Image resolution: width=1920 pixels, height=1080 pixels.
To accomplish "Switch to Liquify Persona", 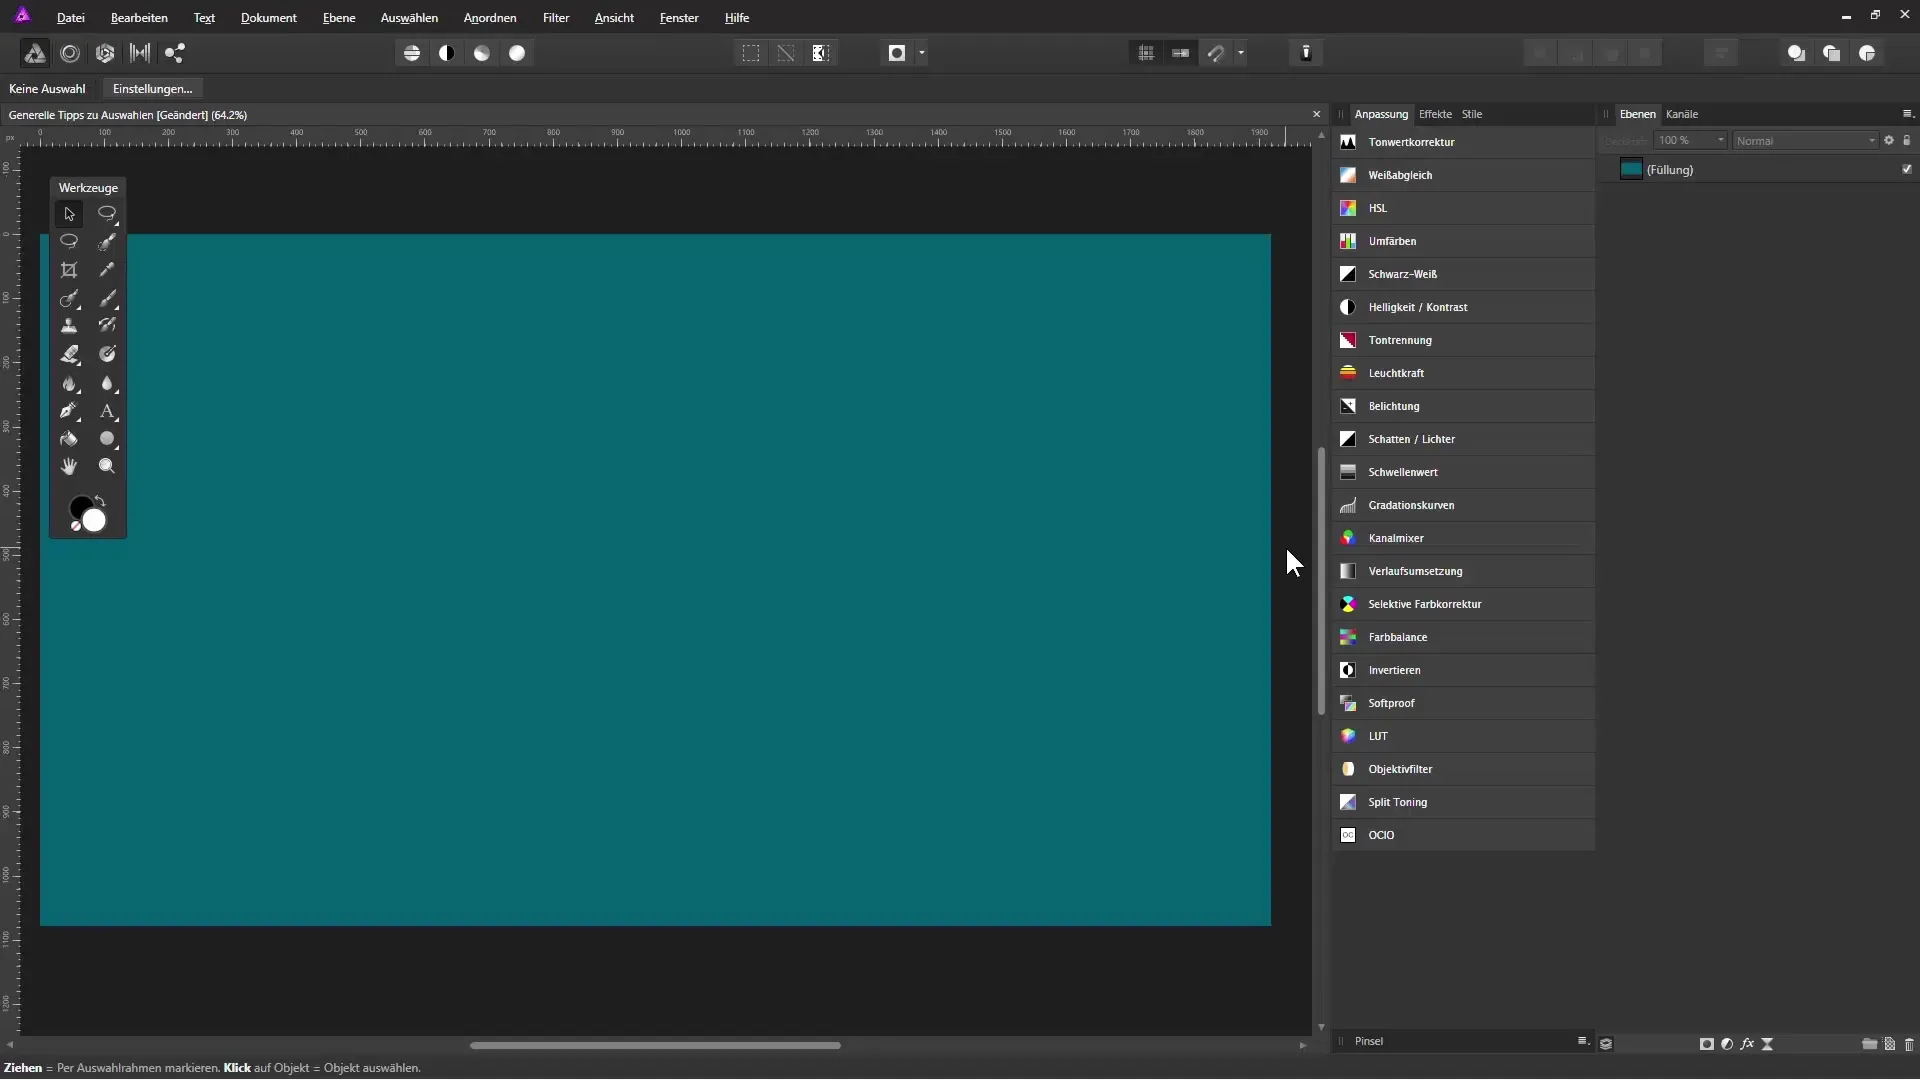I will pos(70,53).
